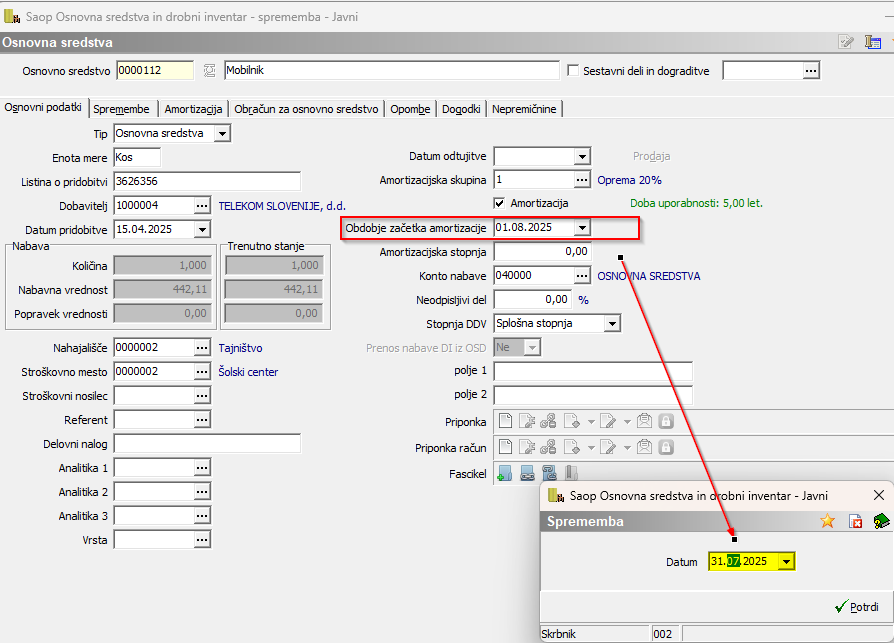Click into the Listina o pridobitvi field
The height and width of the screenshot is (643, 894).
[206, 181]
